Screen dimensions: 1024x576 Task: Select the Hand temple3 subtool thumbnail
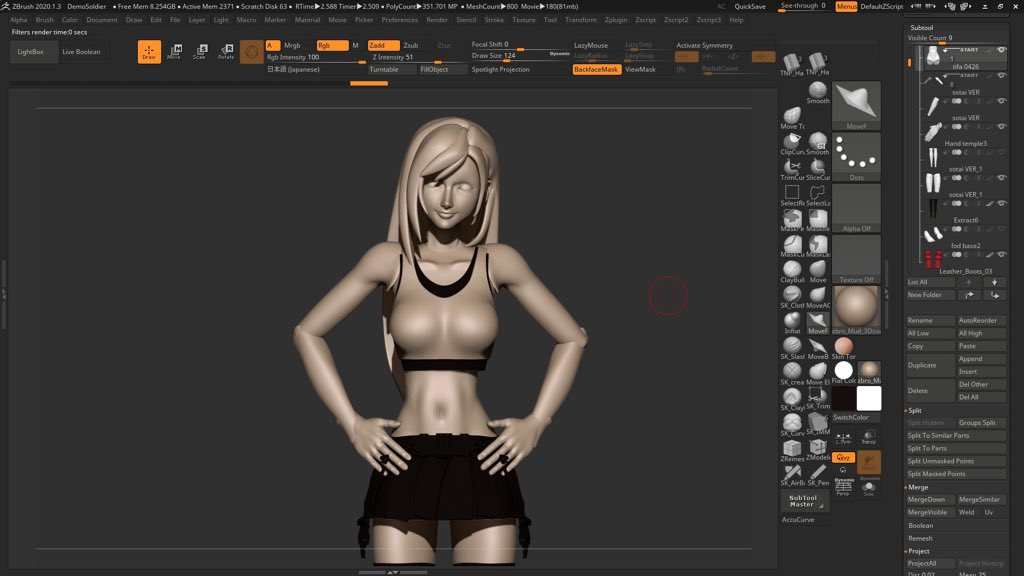coord(933,132)
